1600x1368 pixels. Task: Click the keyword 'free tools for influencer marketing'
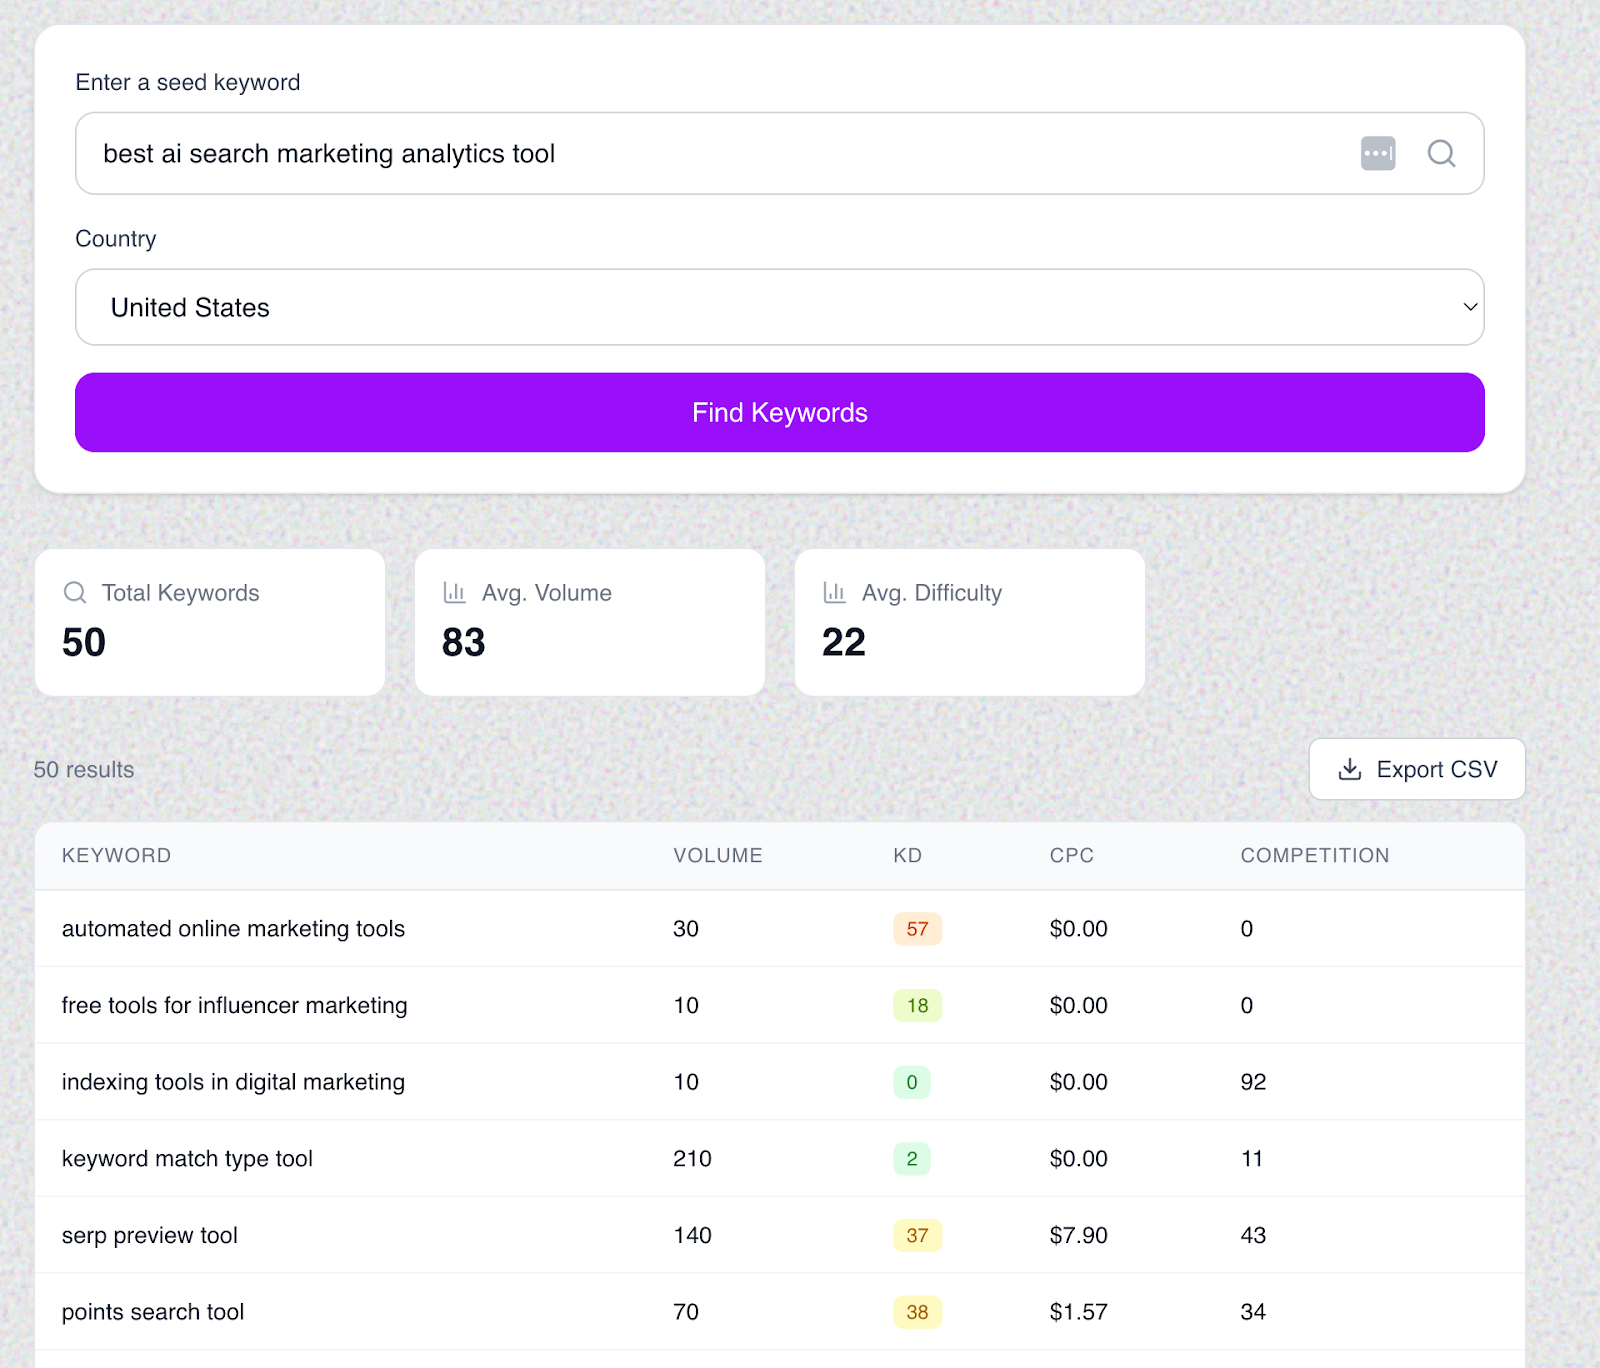pos(234,1005)
